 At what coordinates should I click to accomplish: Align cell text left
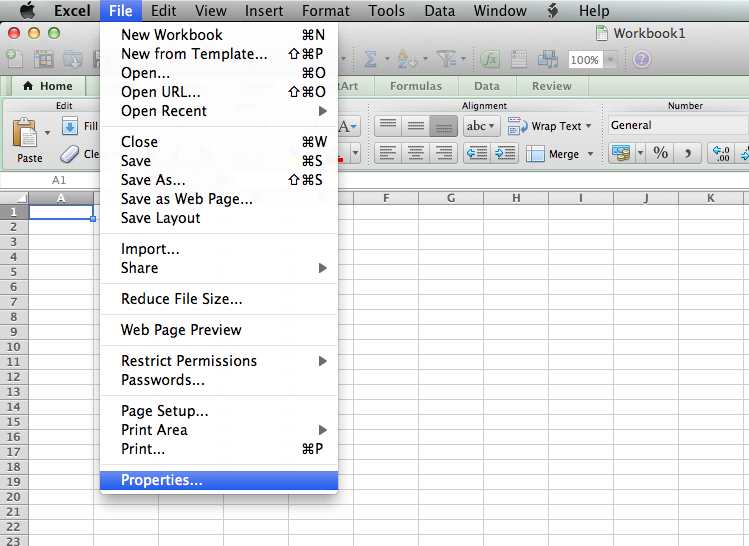tap(388, 154)
